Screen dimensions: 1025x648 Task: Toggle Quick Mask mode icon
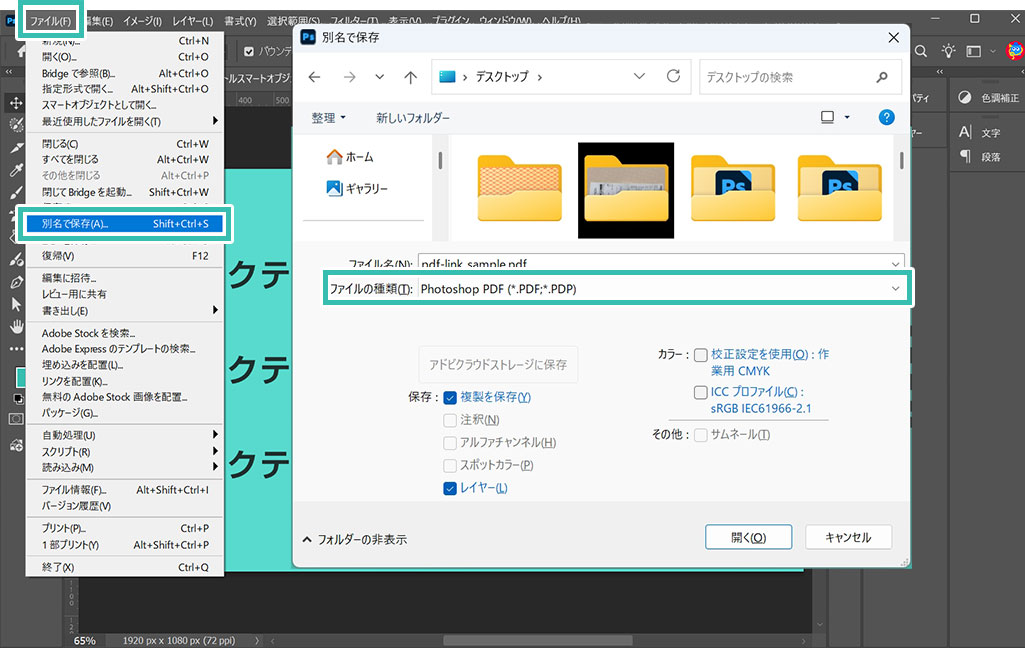(16, 419)
